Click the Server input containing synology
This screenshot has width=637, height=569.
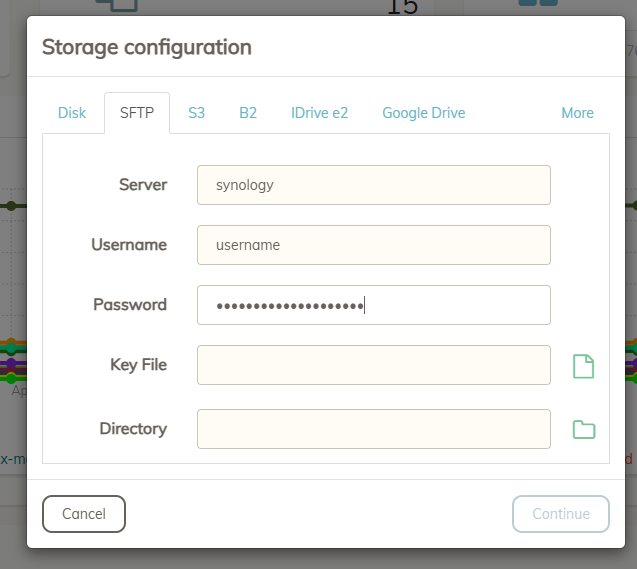click(x=373, y=185)
